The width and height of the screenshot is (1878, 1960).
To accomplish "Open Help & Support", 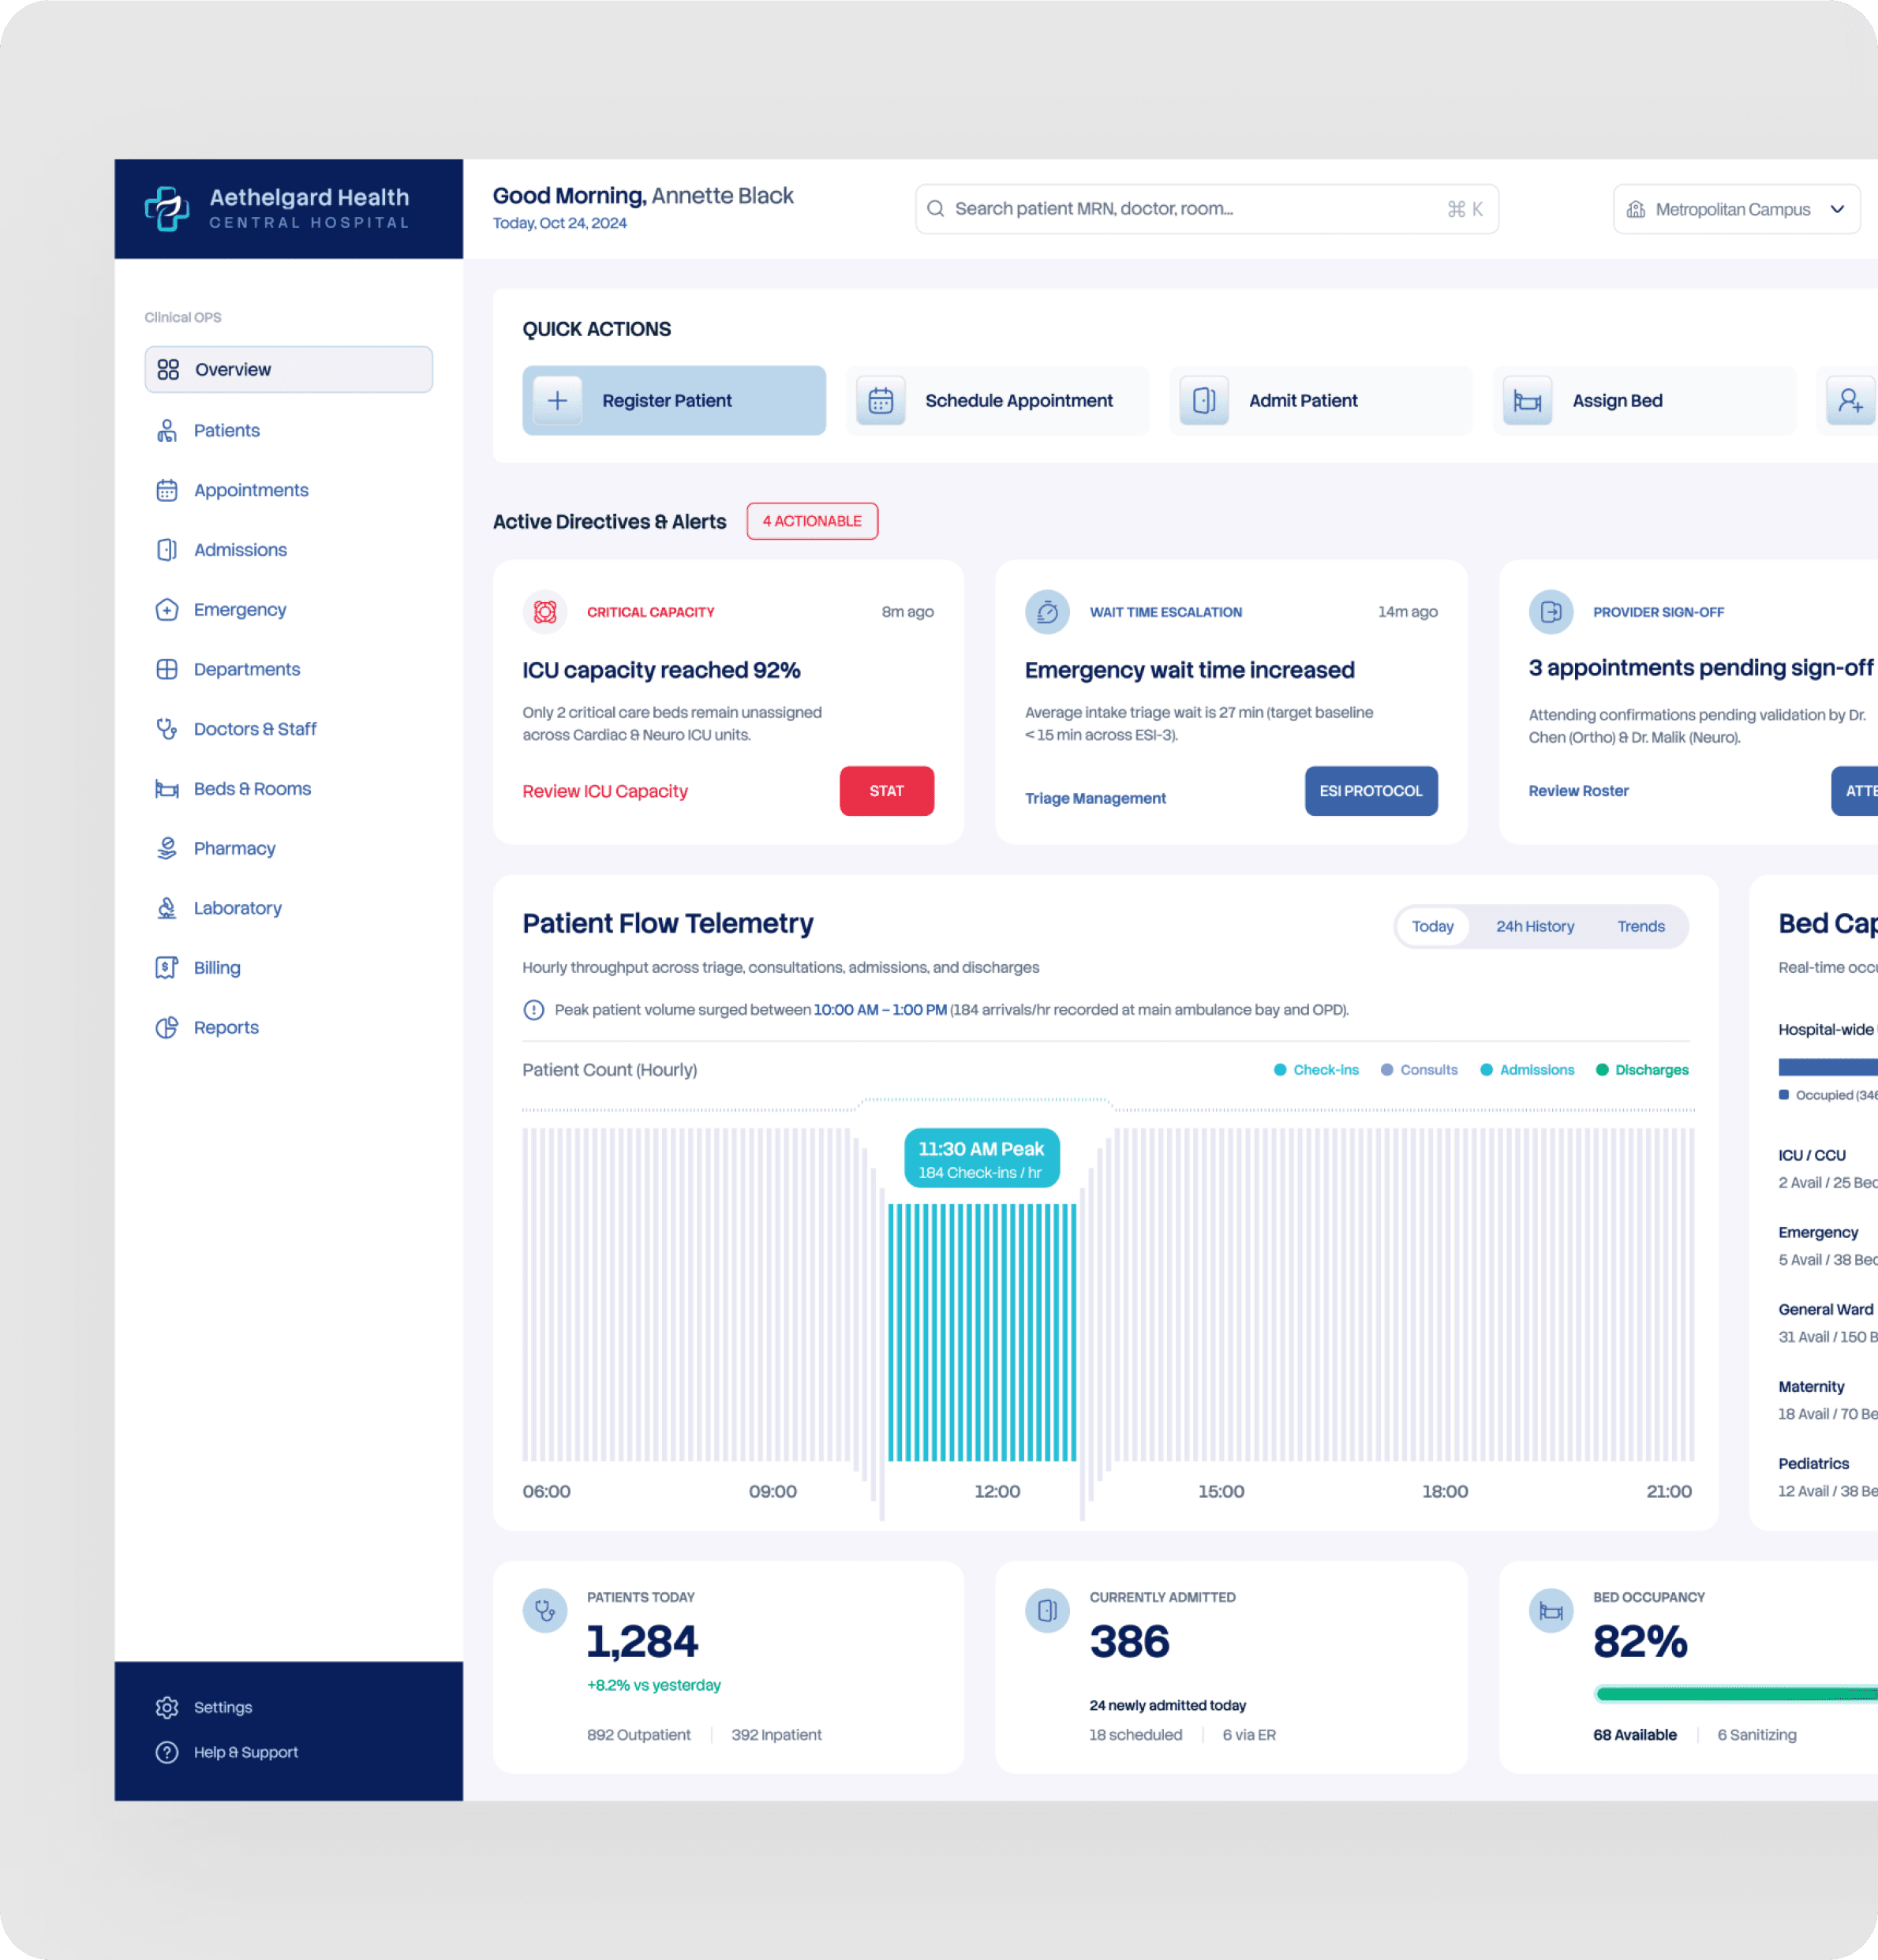I will [227, 1751].
